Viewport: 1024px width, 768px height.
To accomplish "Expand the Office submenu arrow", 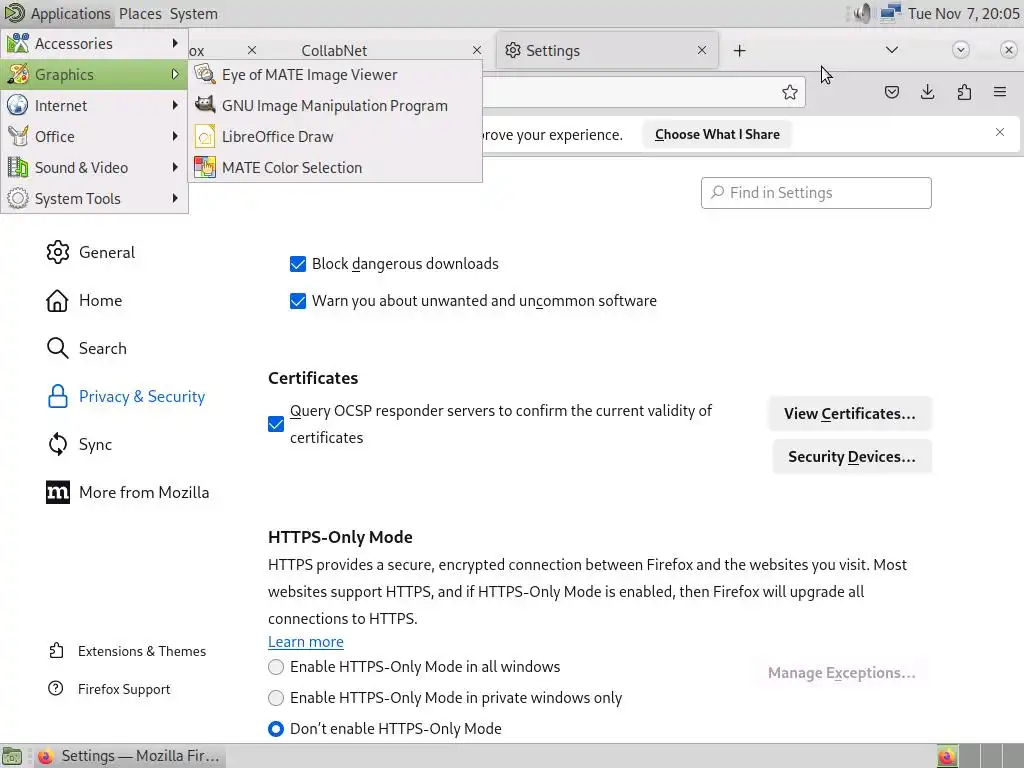I will point(174,136).
